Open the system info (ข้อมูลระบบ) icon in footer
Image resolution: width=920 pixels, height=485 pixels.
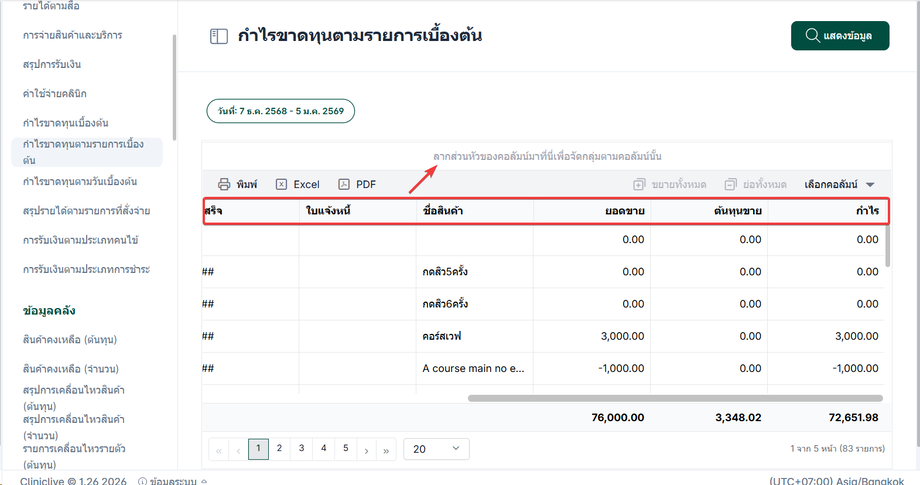click(142, 481)
